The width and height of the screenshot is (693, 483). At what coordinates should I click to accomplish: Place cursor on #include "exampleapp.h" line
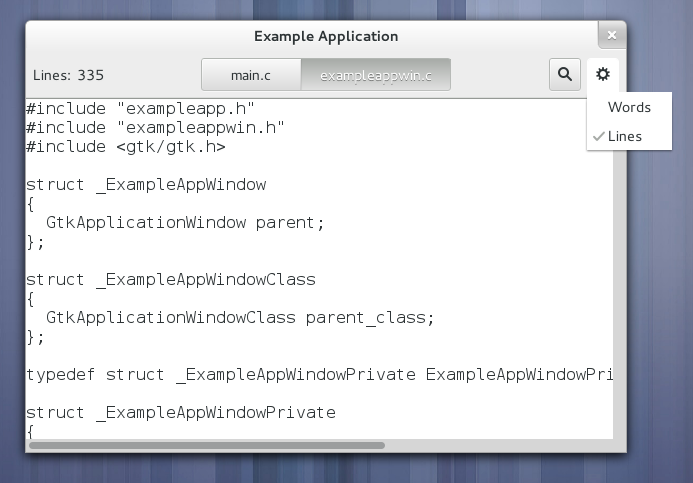140,108
